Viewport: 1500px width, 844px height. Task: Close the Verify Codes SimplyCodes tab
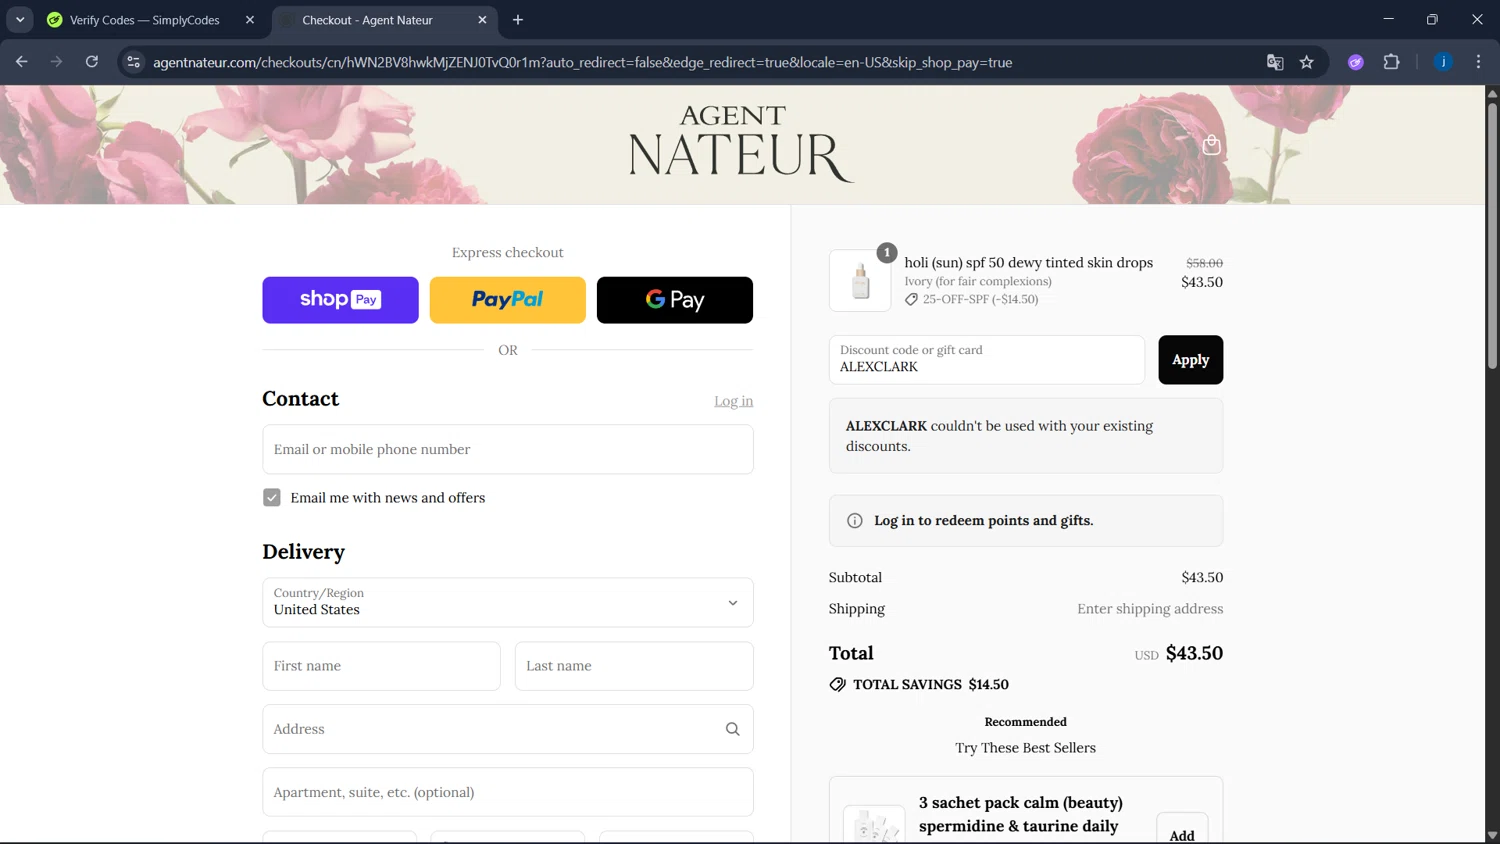250,20
